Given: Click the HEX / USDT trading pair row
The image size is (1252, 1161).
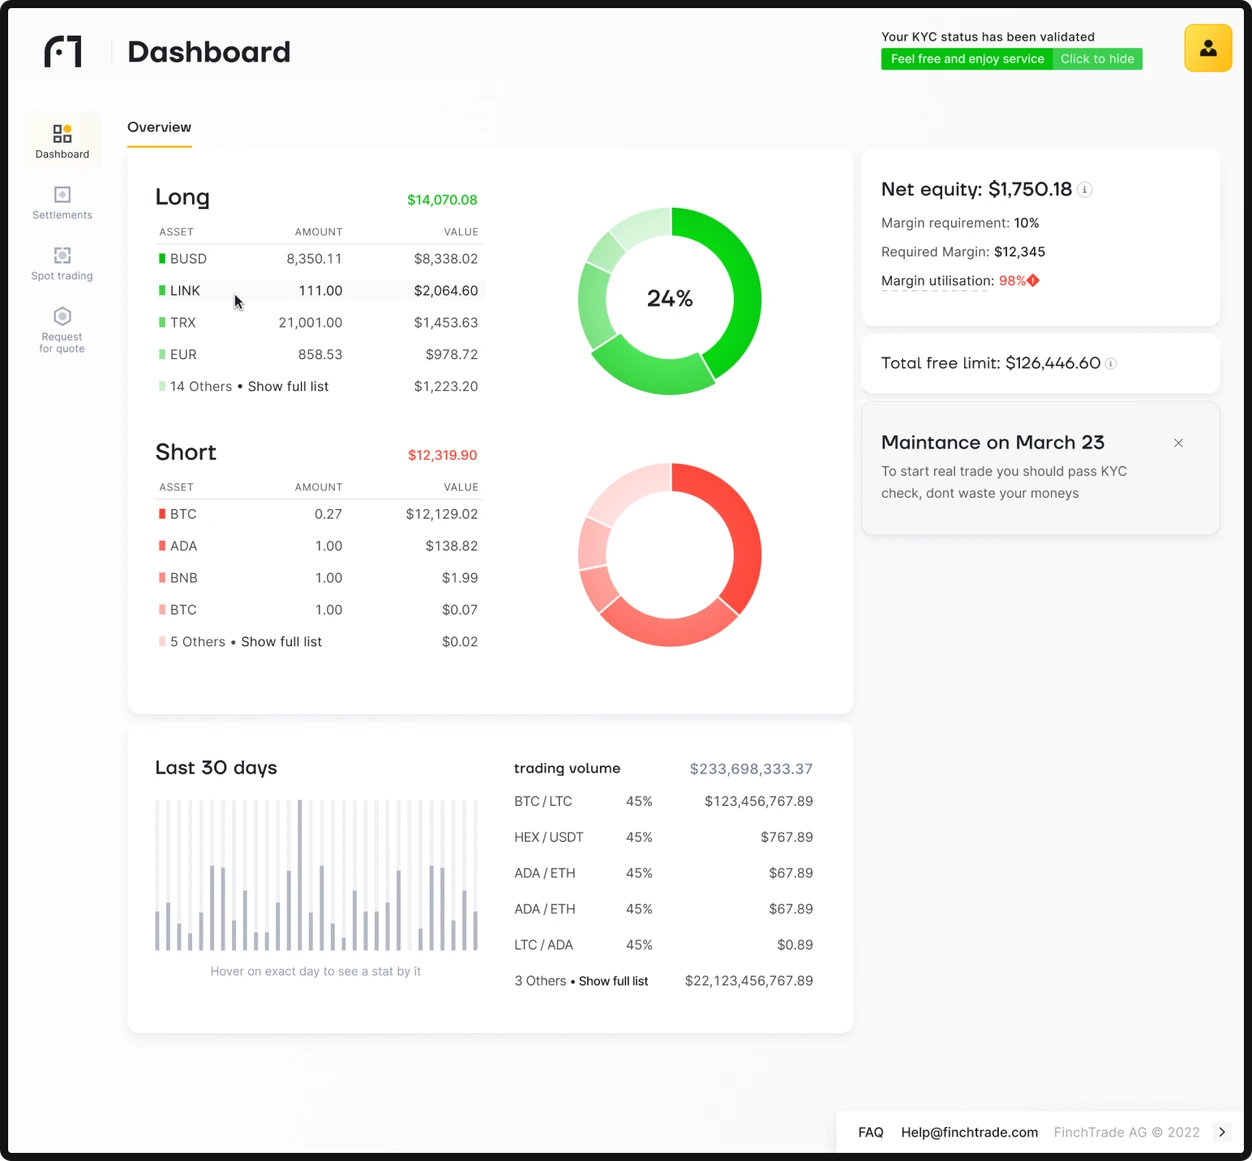Looking at the screenshot, I should tap(663, 838).
